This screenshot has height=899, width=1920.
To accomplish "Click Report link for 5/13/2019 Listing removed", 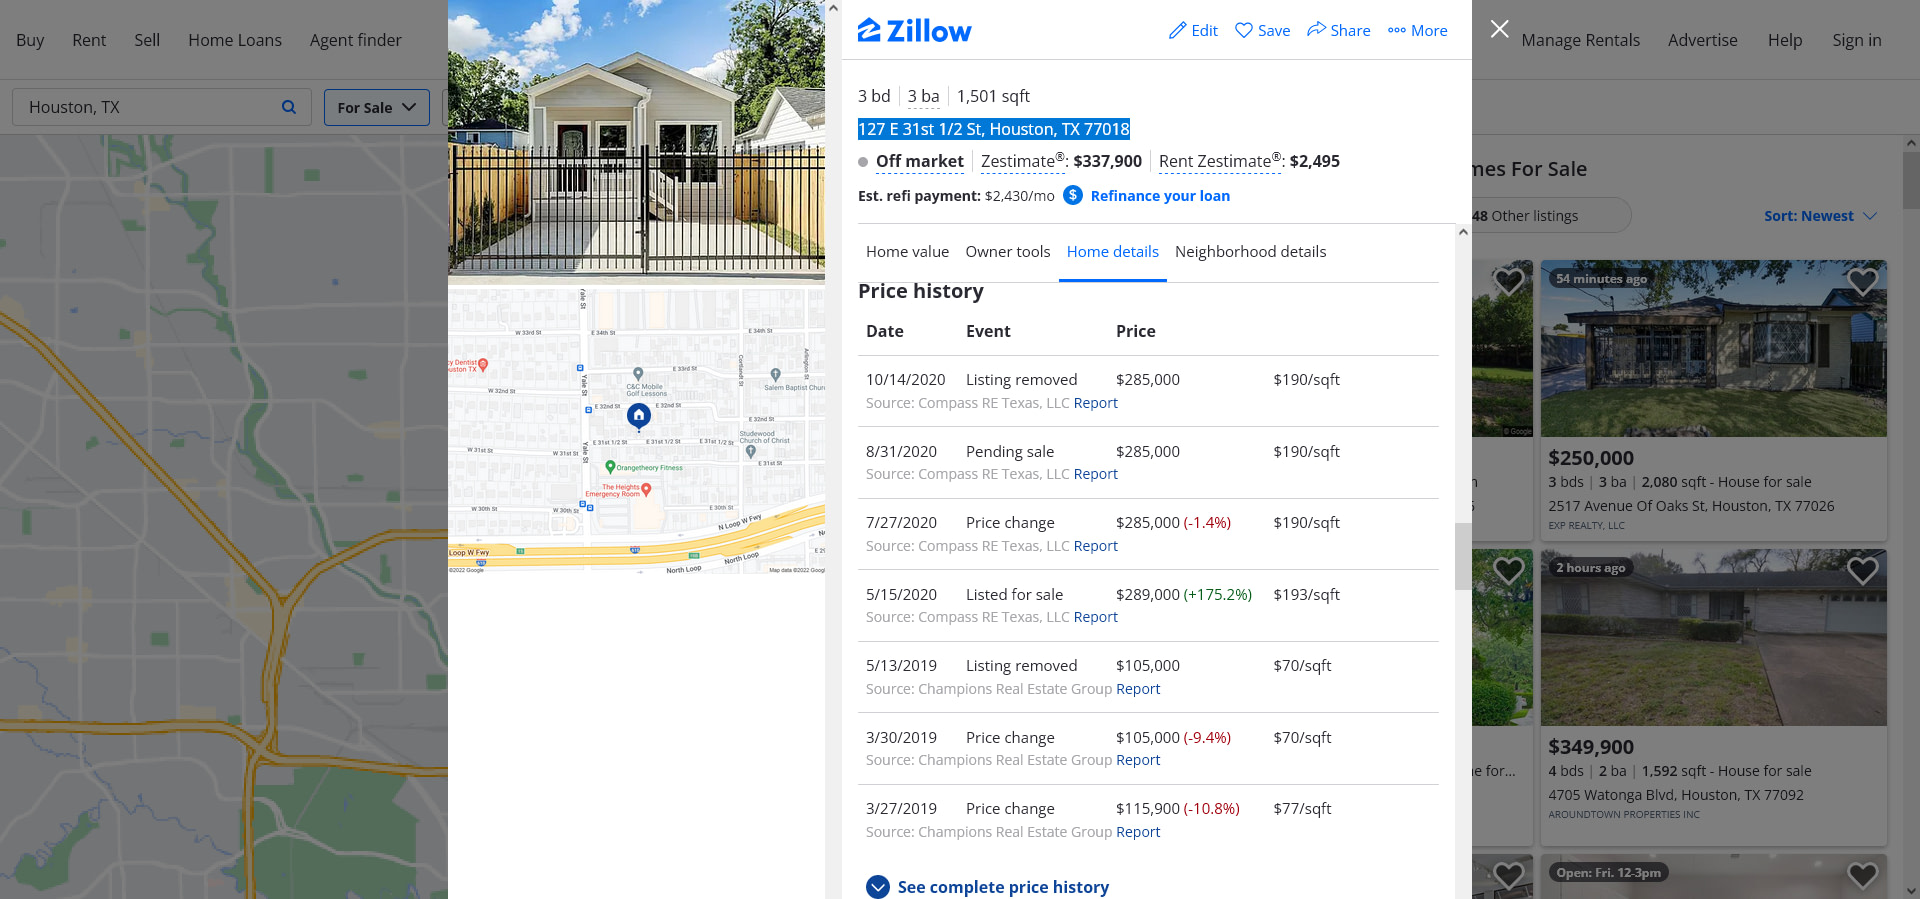I will click(x=1138, y=689).
